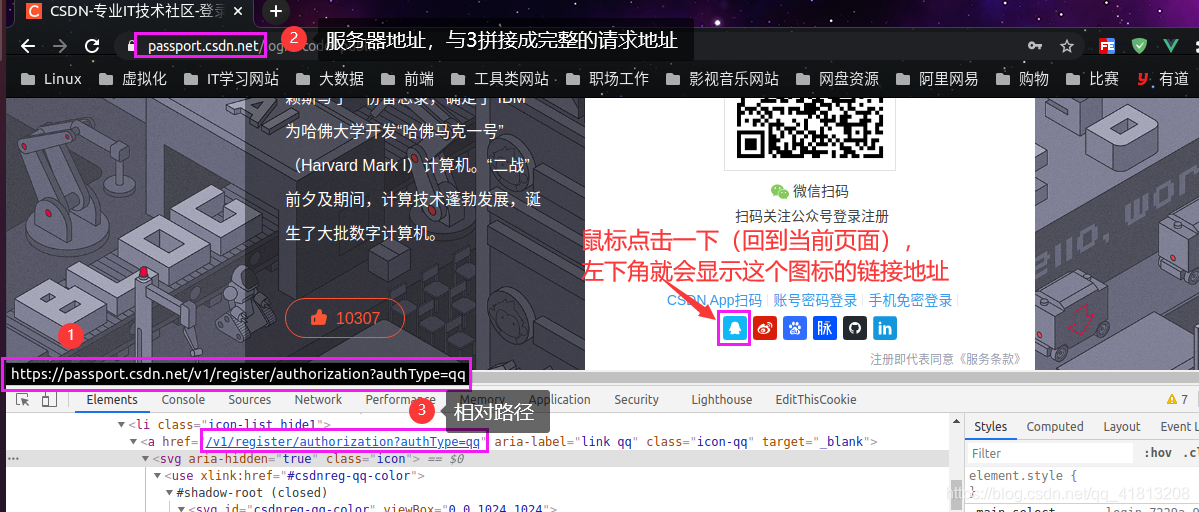Viewport: 1199px width, 512px height.
Task: Log in using the Maimai icon
Action: click(x=825, y=329)
